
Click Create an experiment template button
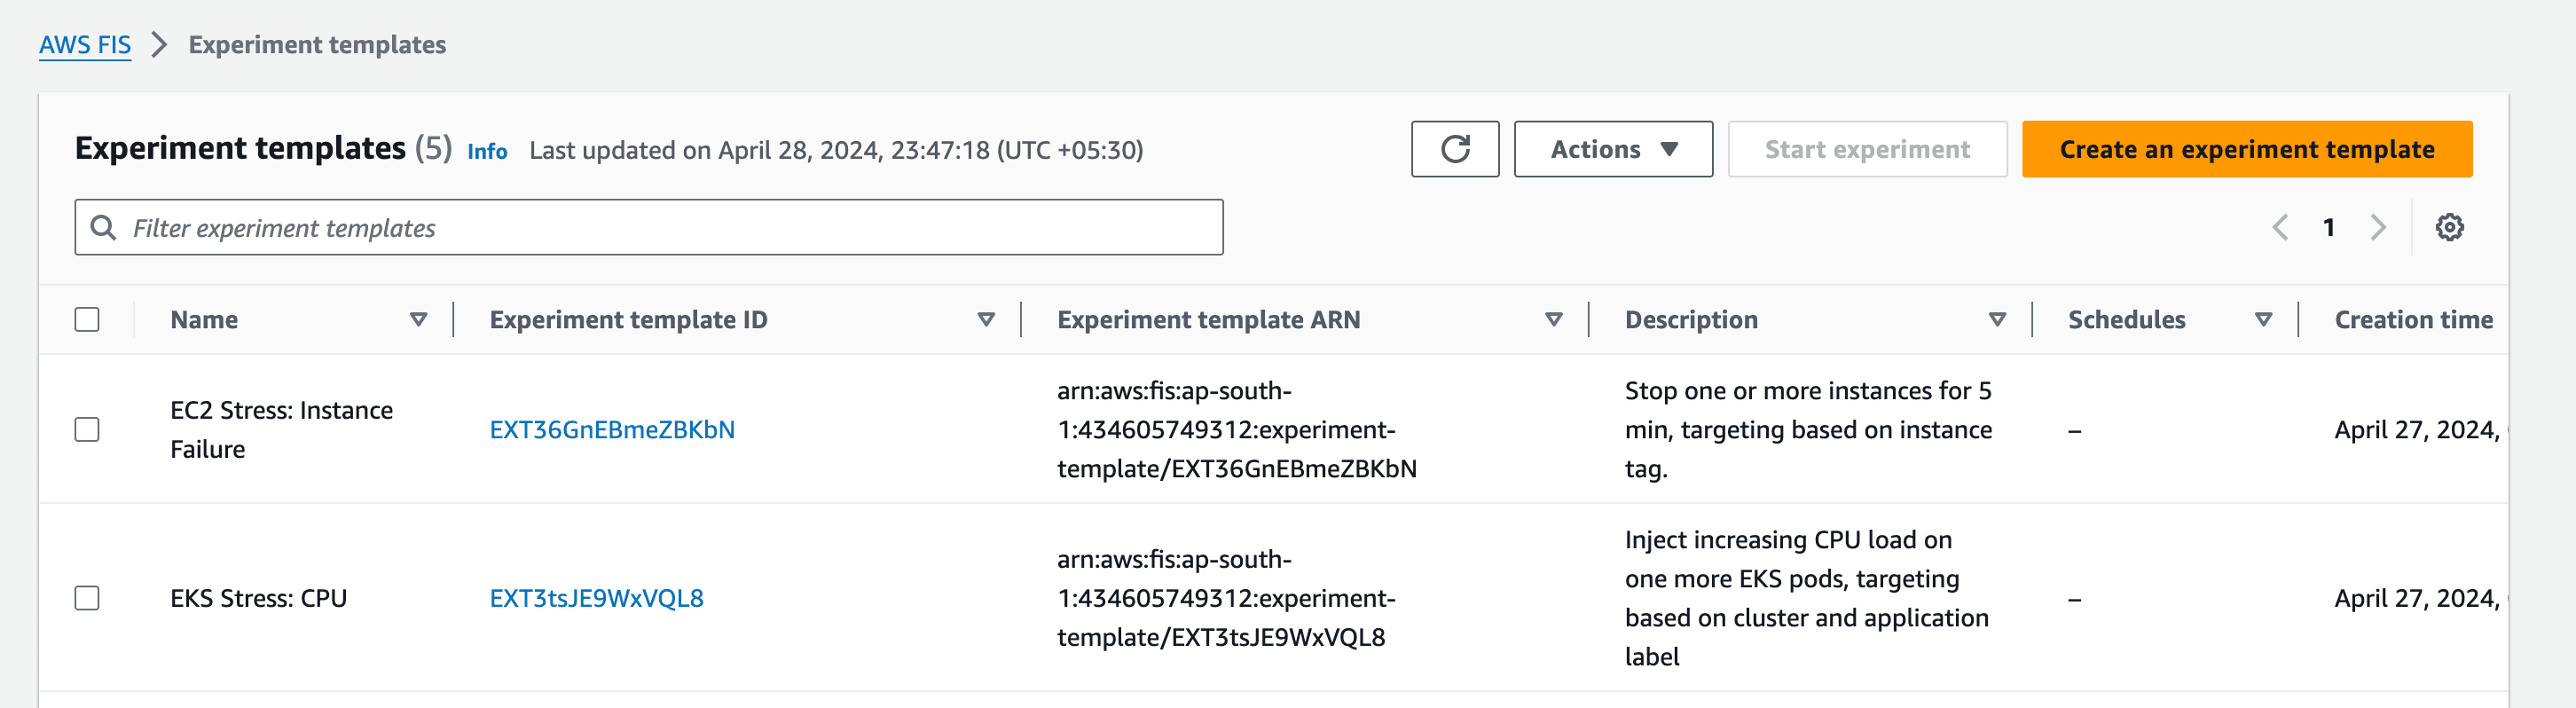[2247, 149]
